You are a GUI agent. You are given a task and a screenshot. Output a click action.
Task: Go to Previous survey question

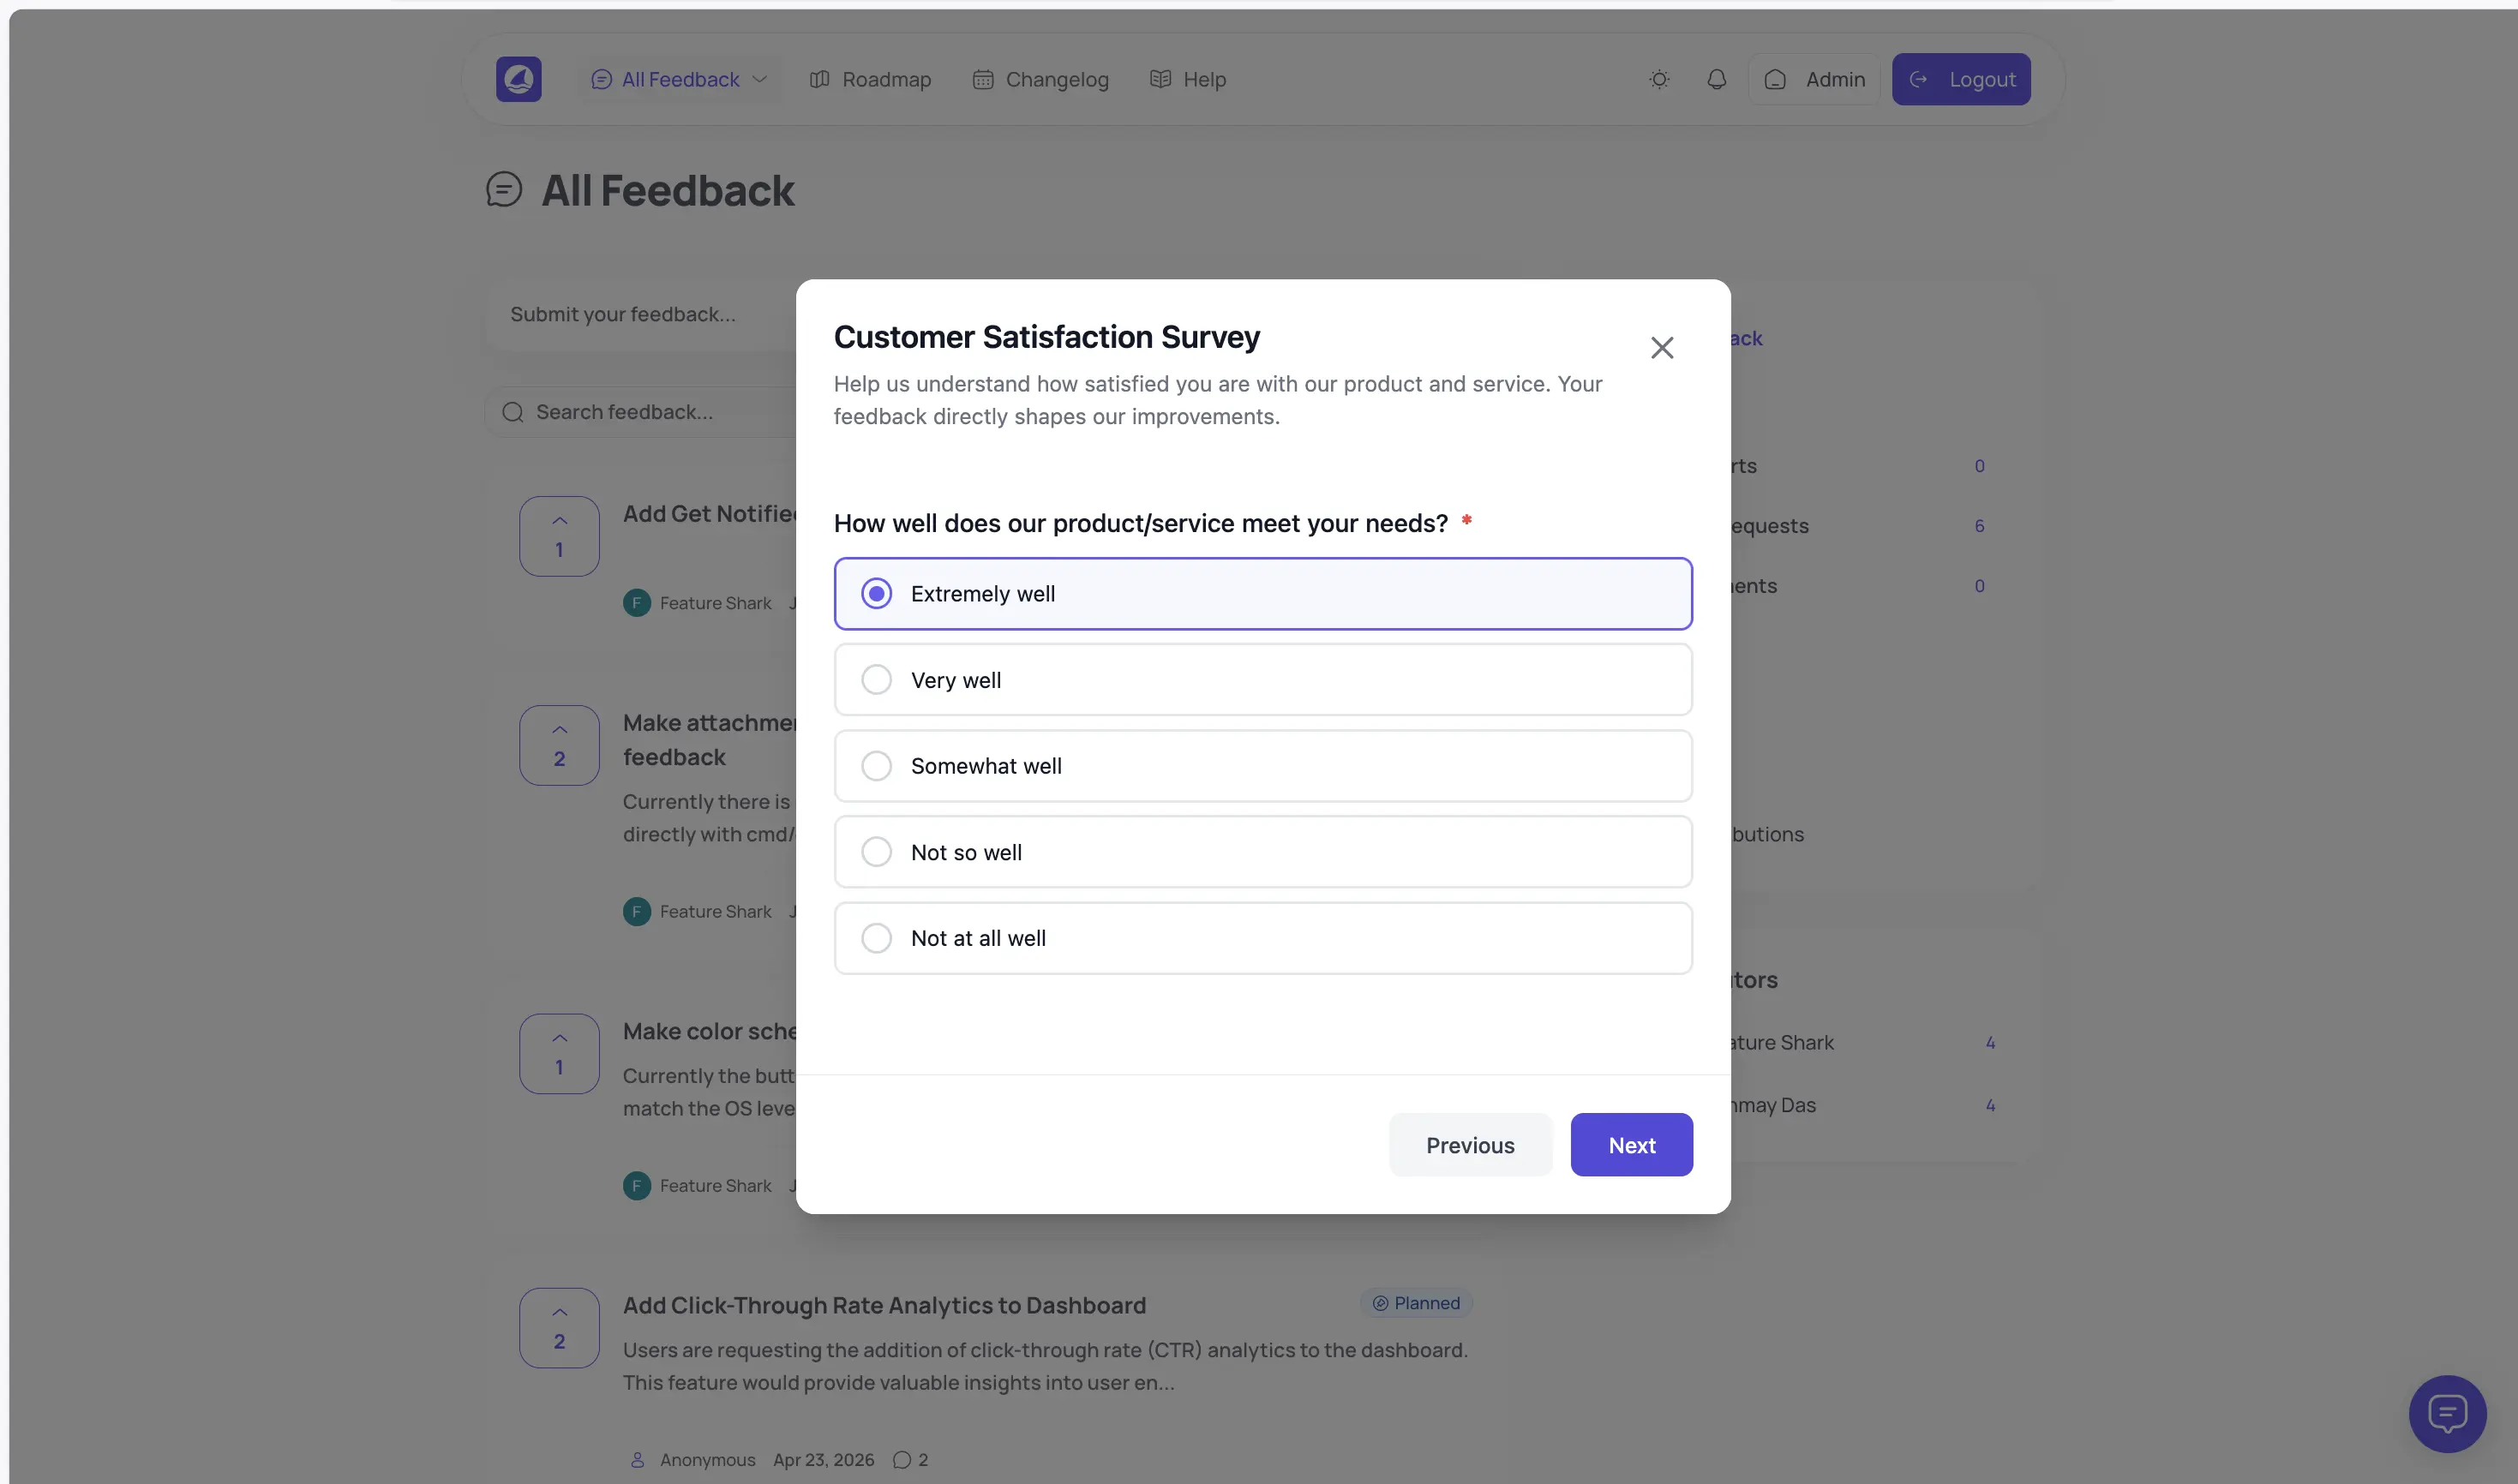[x=1470, y=1145]
